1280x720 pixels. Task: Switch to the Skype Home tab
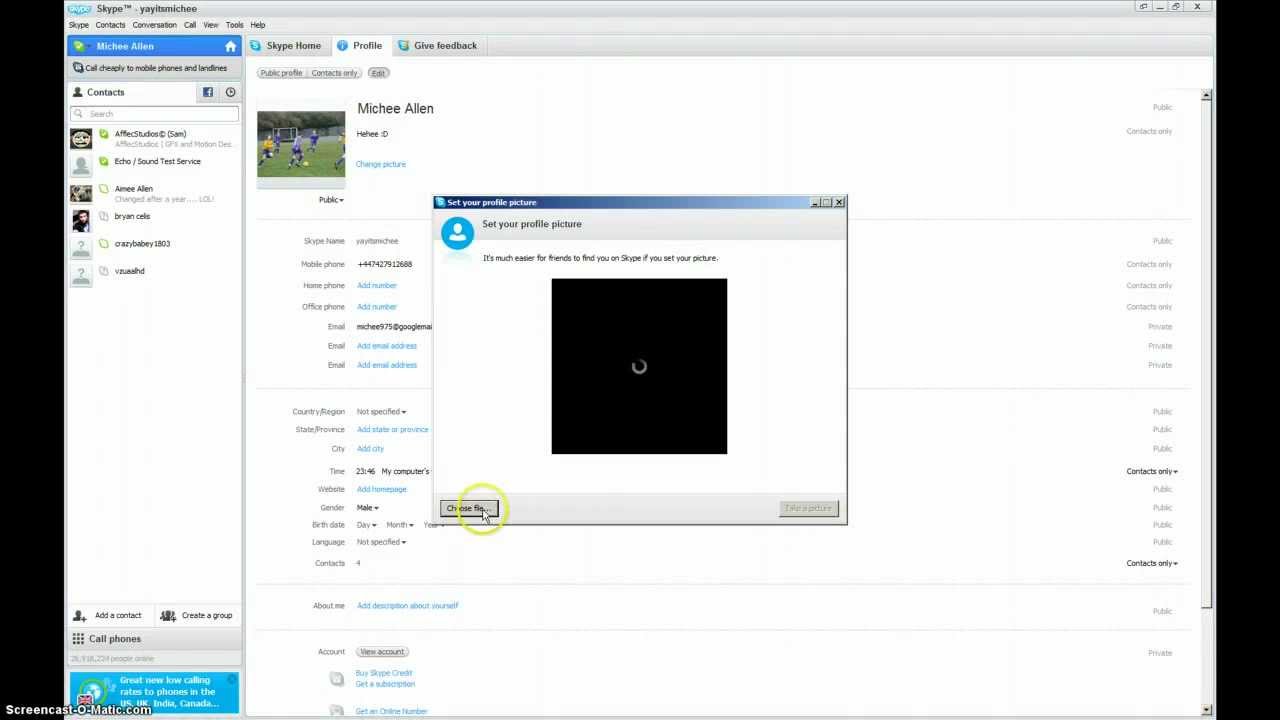coord(286,45)
